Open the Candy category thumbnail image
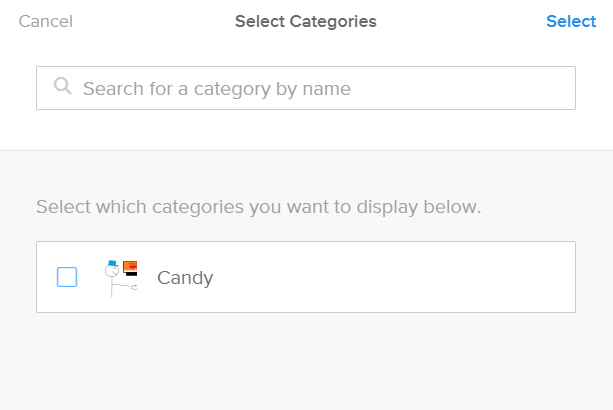The height and width of the screenshot is (410, 613). click(121, 278)
